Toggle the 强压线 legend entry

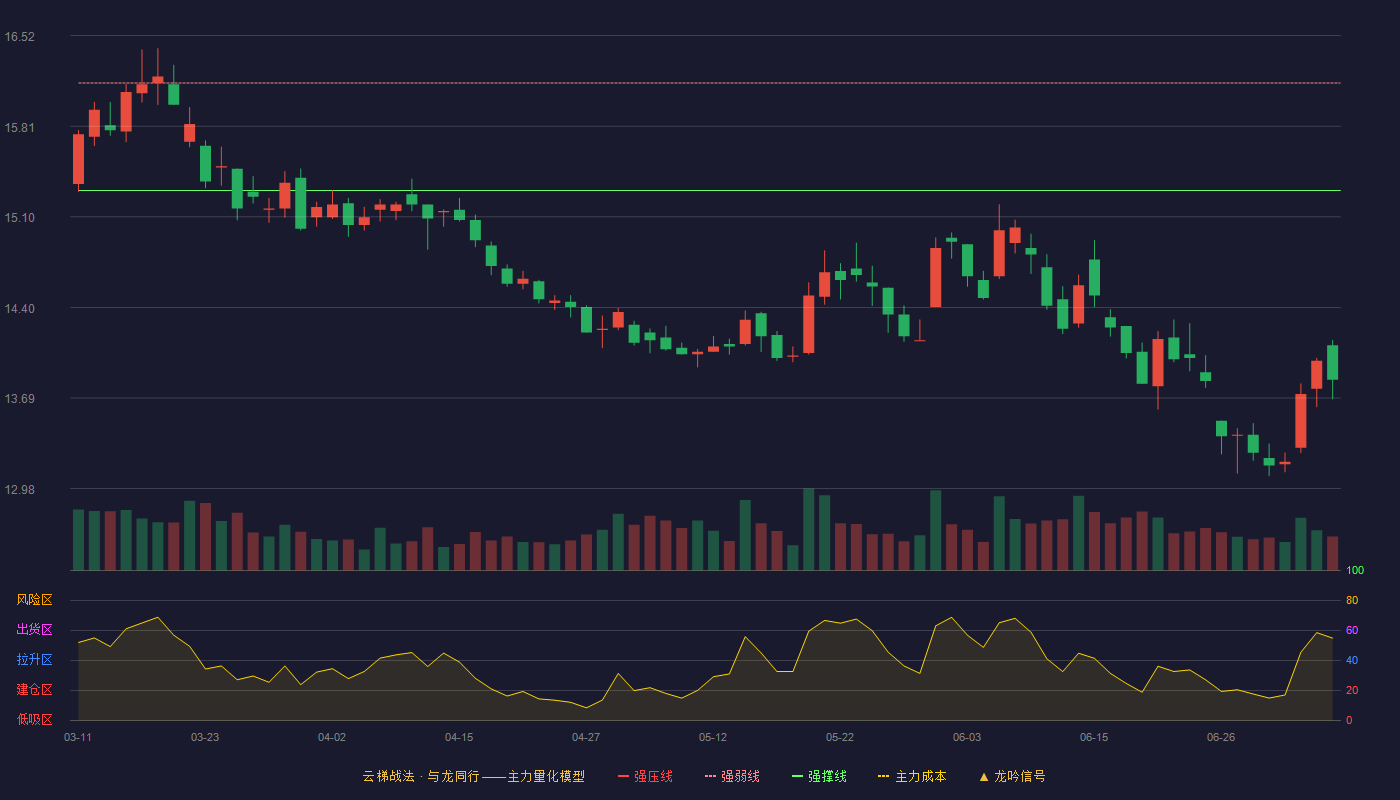pos(645,776)
